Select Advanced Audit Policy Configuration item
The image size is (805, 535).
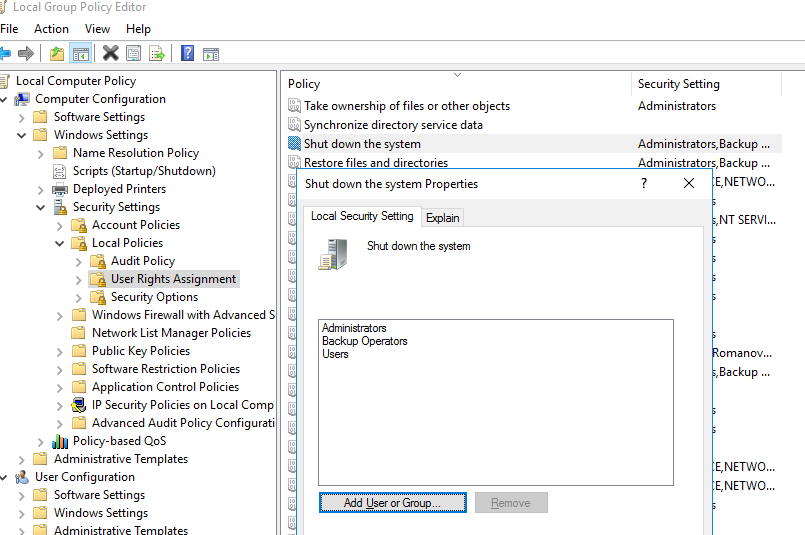click(x=183, y=423)
